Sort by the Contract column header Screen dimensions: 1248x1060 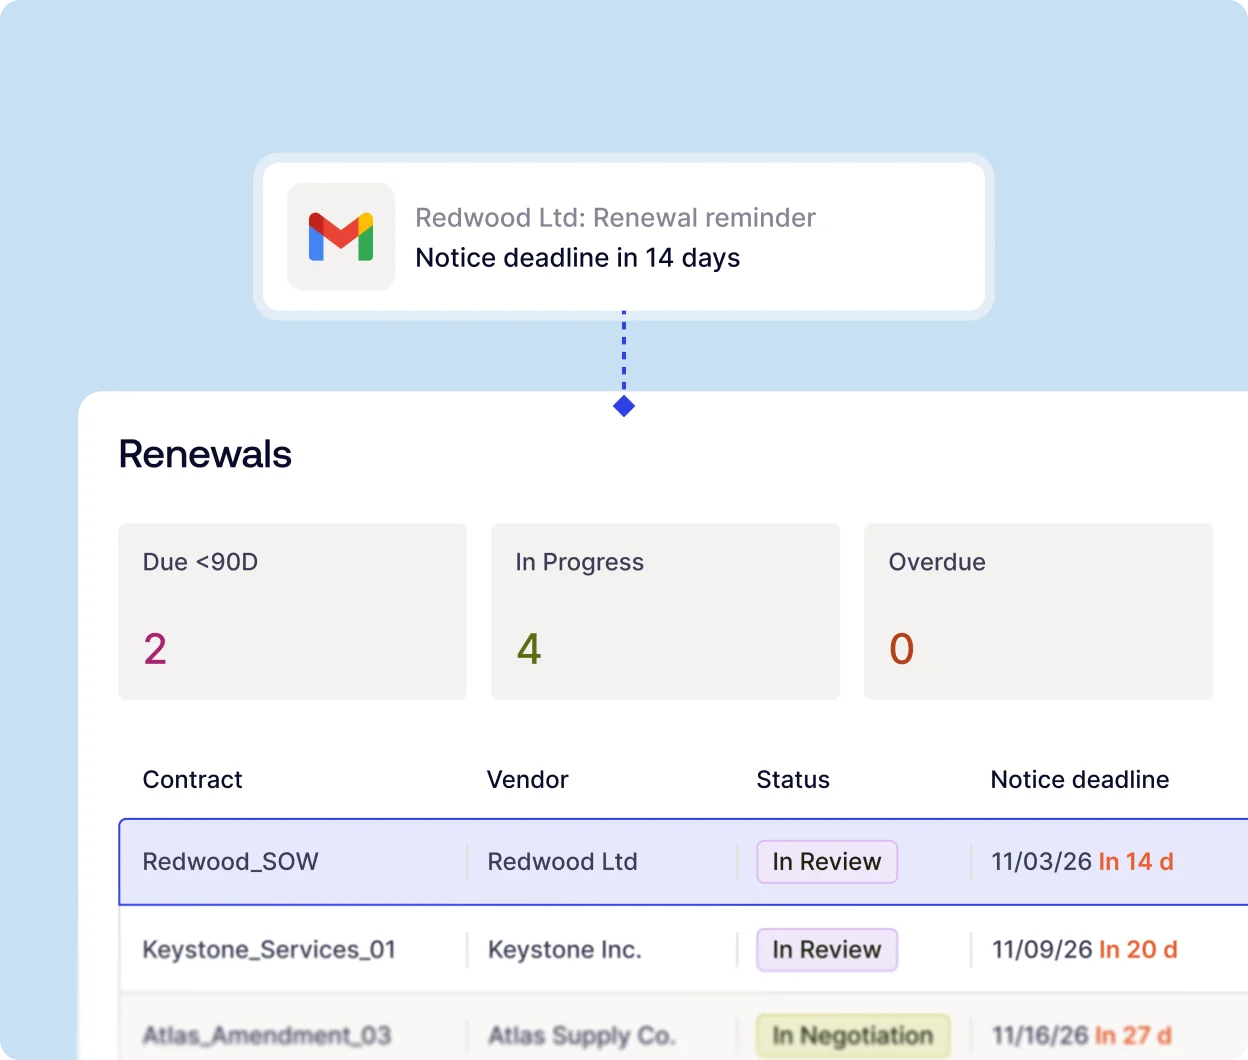193,780
